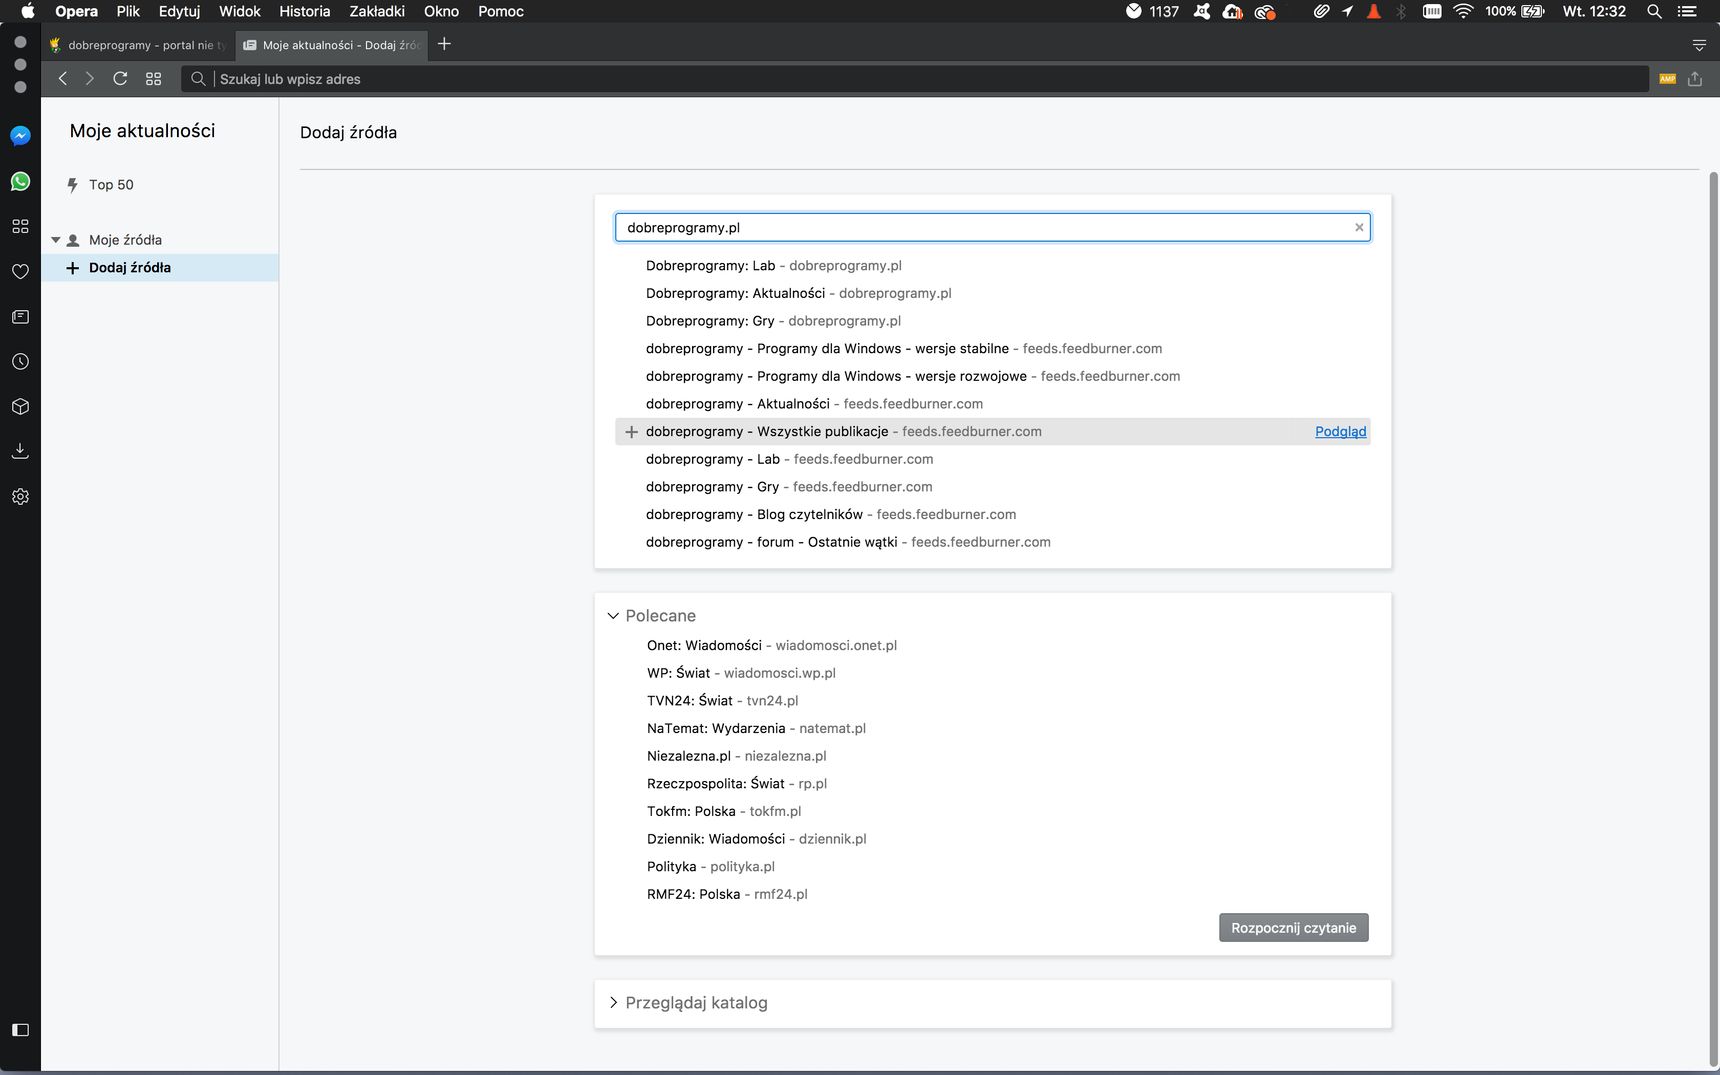Click the page vertical scrollbar

pyautogui.click(x=1713, y=620)
